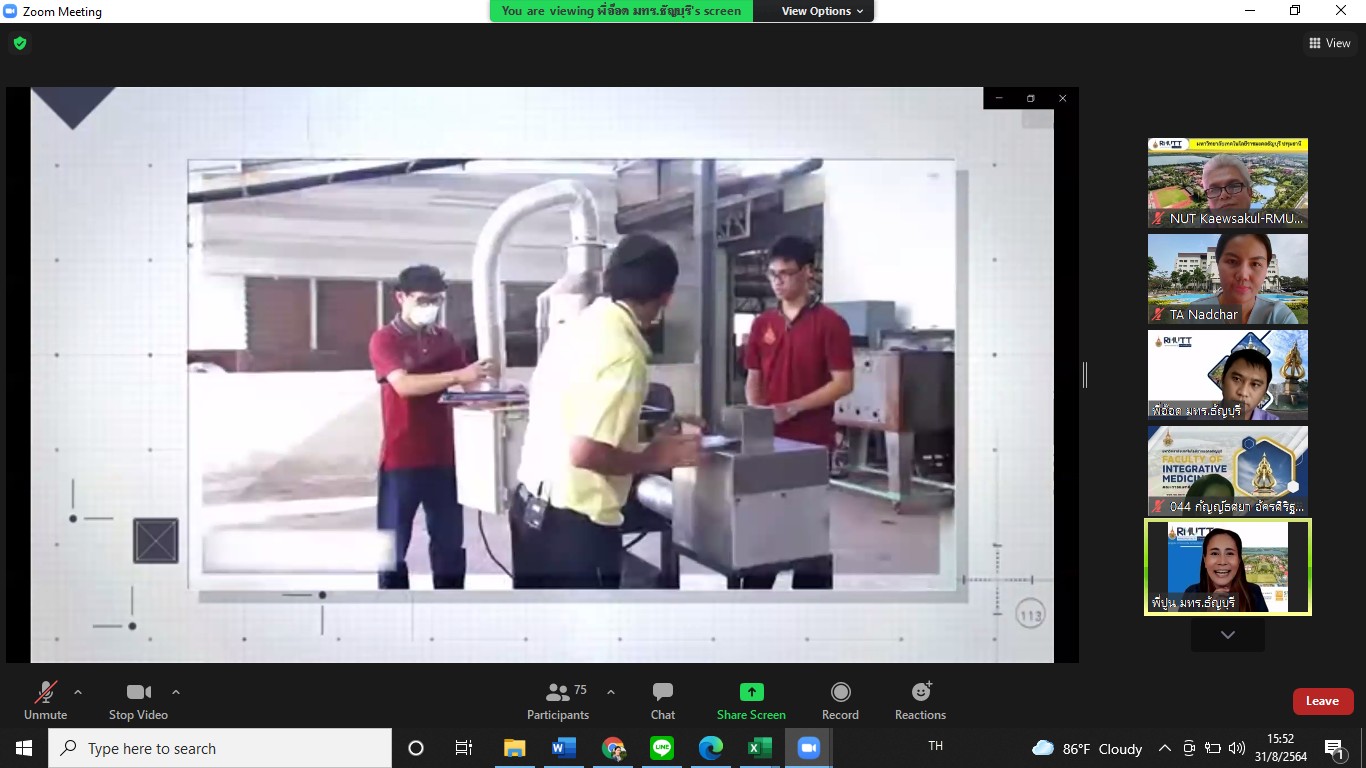Expand audio settings arrow beside Unmute
This screenshot has height=768, width=1366.
pos(78,691)
